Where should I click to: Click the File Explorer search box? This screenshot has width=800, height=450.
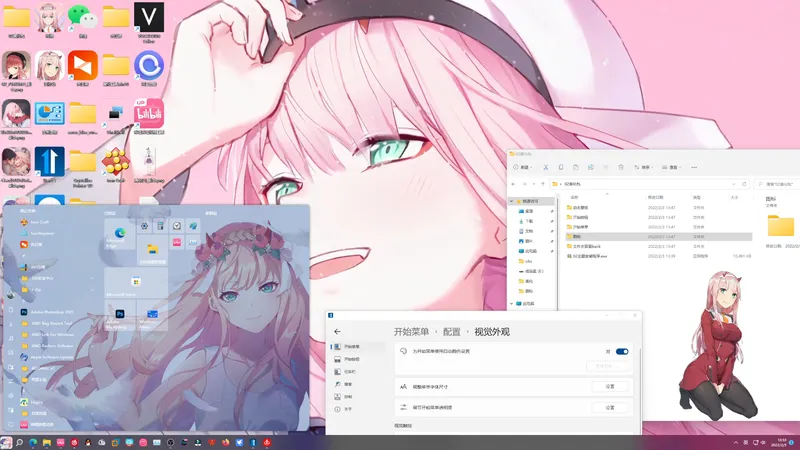[x=778, y=184]
